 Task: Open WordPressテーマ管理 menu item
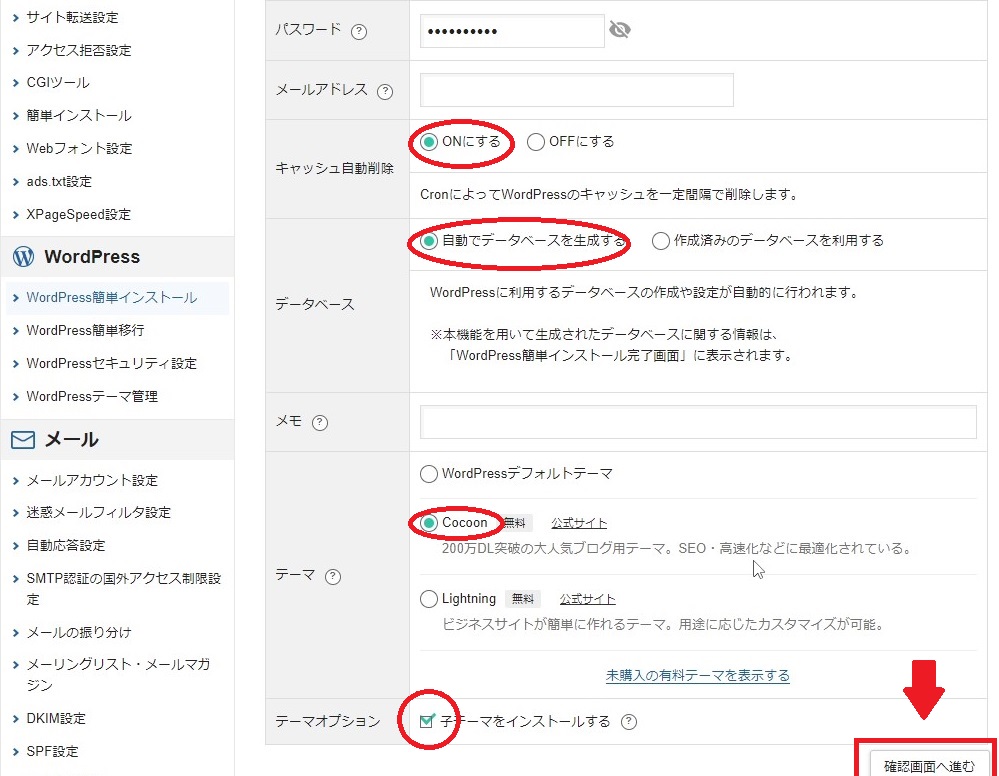click(x=92, y=396)
